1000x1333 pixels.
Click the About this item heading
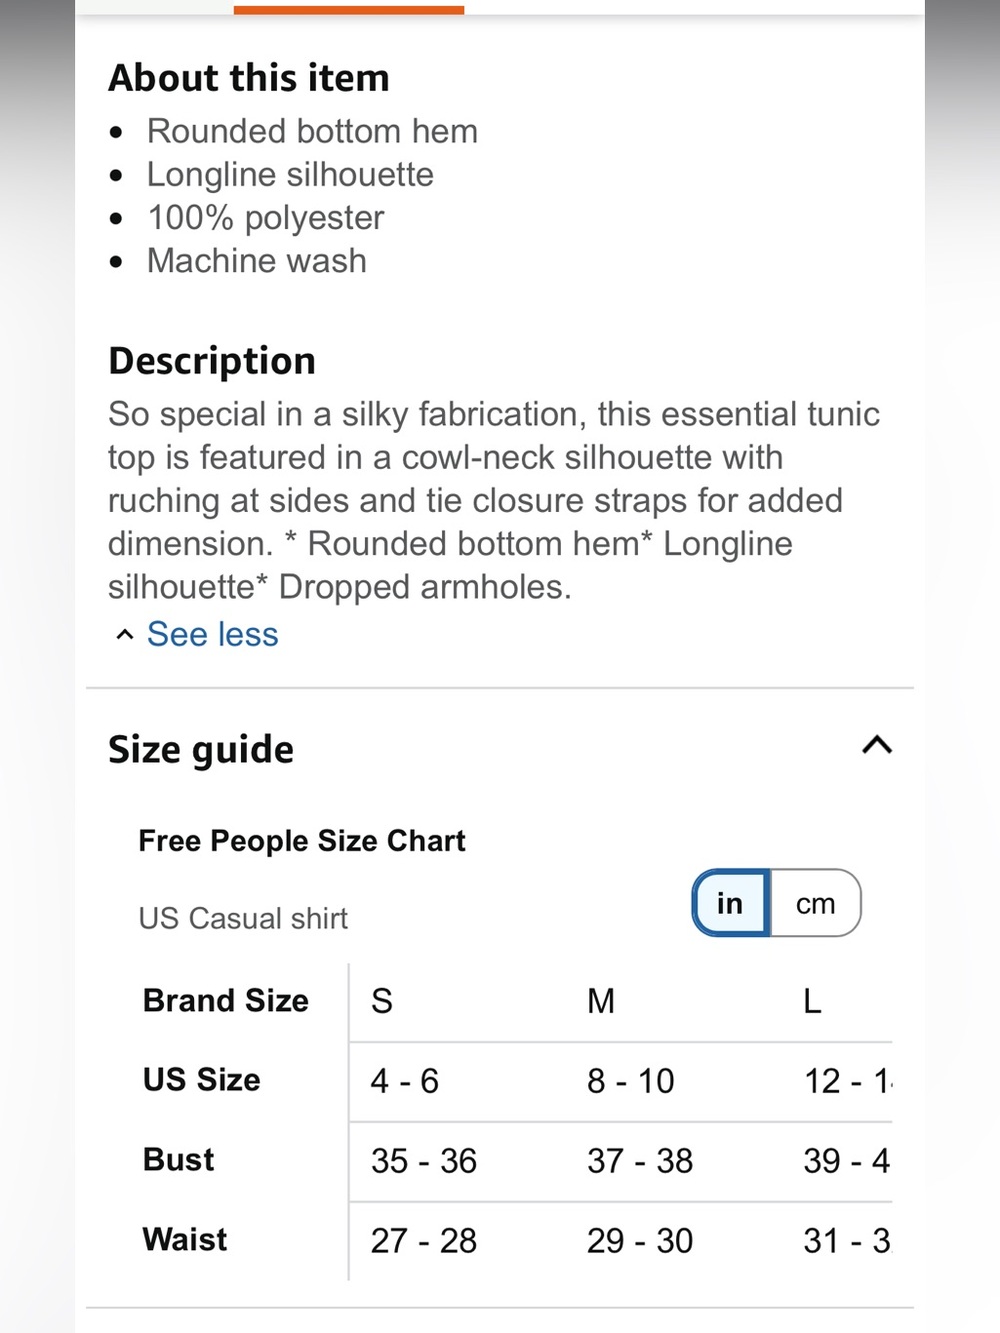pos(249,78)
